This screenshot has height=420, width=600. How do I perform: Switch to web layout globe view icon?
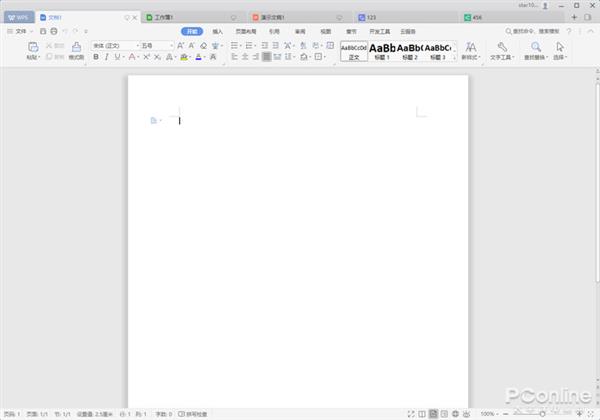pyautogui.click(x=455, y=414)
